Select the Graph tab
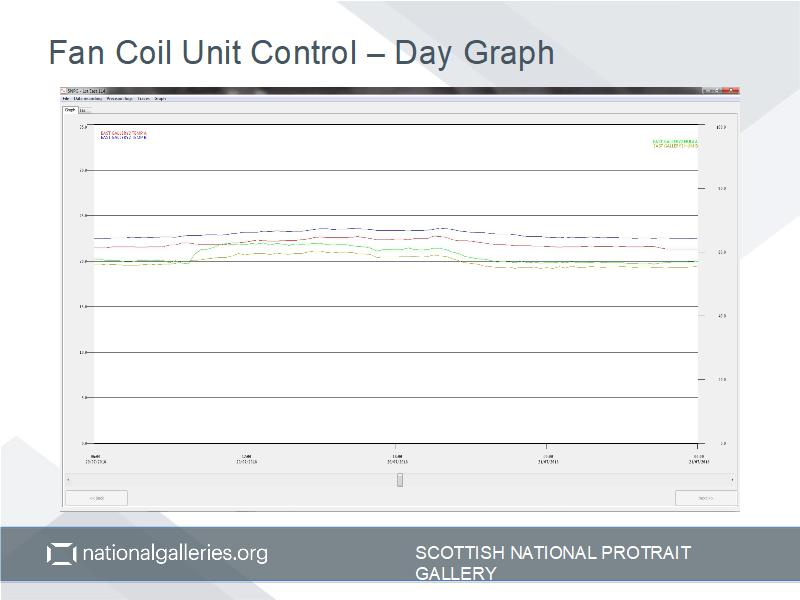The width and height of the screenshot is (800, 600). click(x=70, y=110)
